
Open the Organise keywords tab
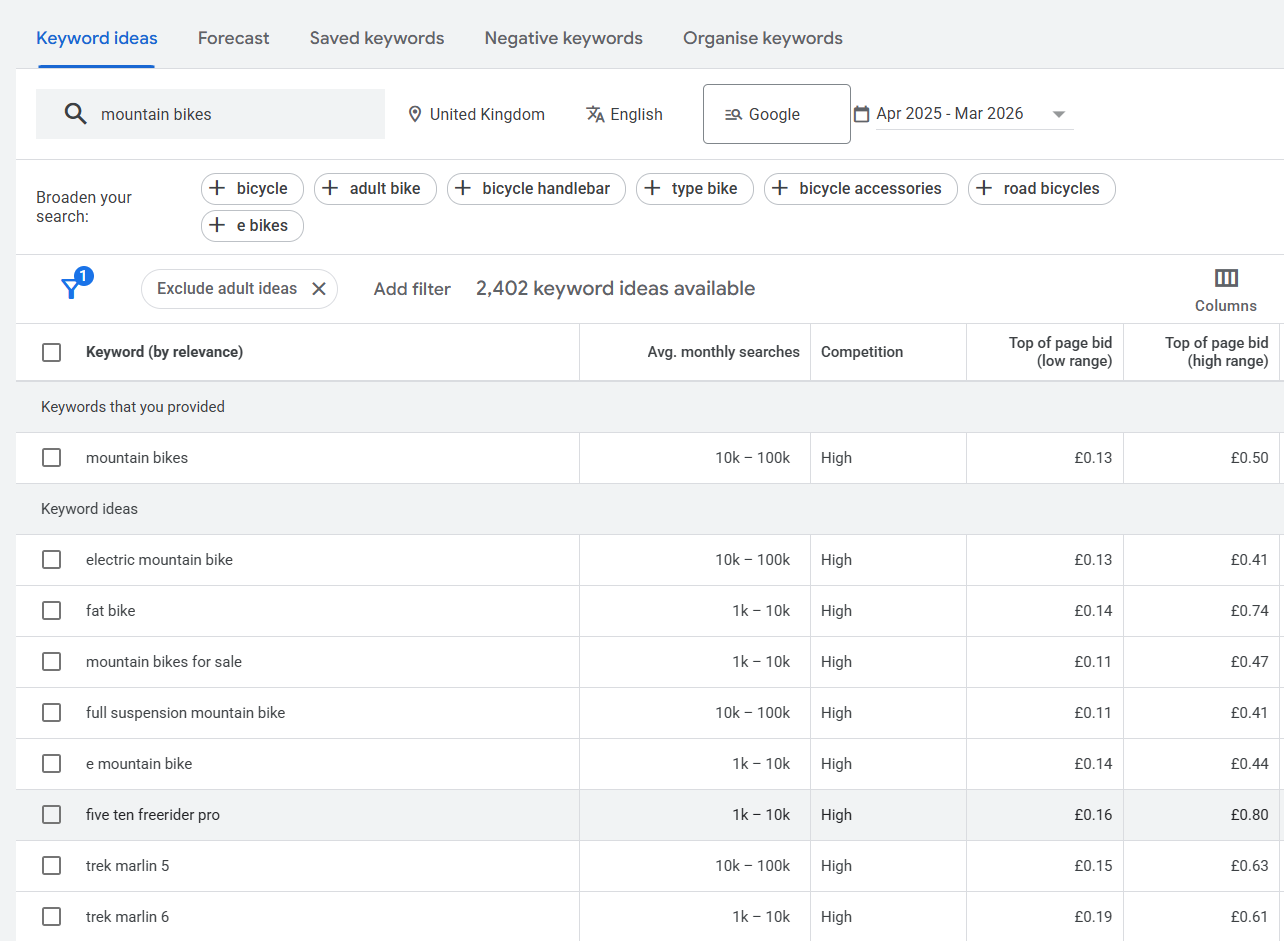click(763, 38)
